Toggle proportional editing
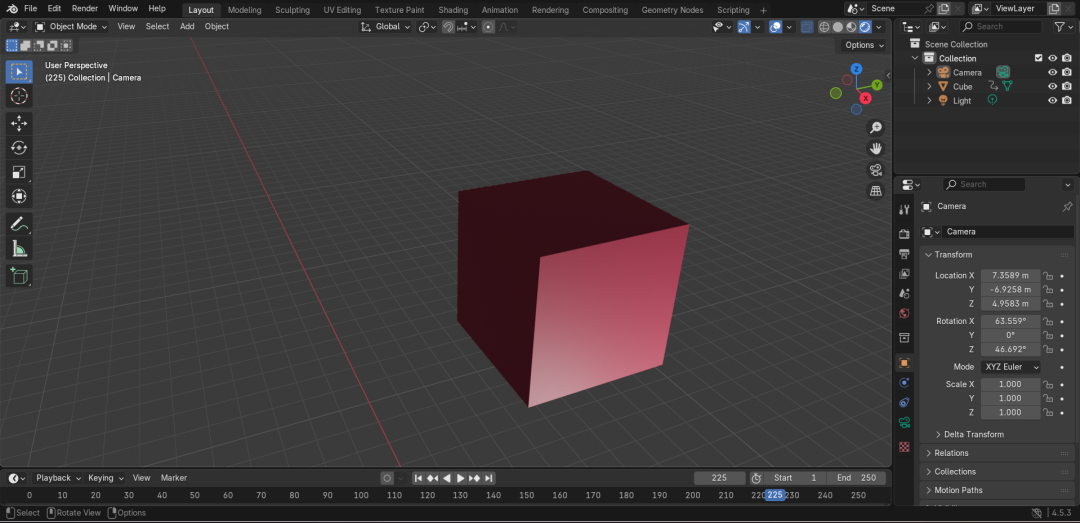1080x523 pixels. [x=488, y=27]
